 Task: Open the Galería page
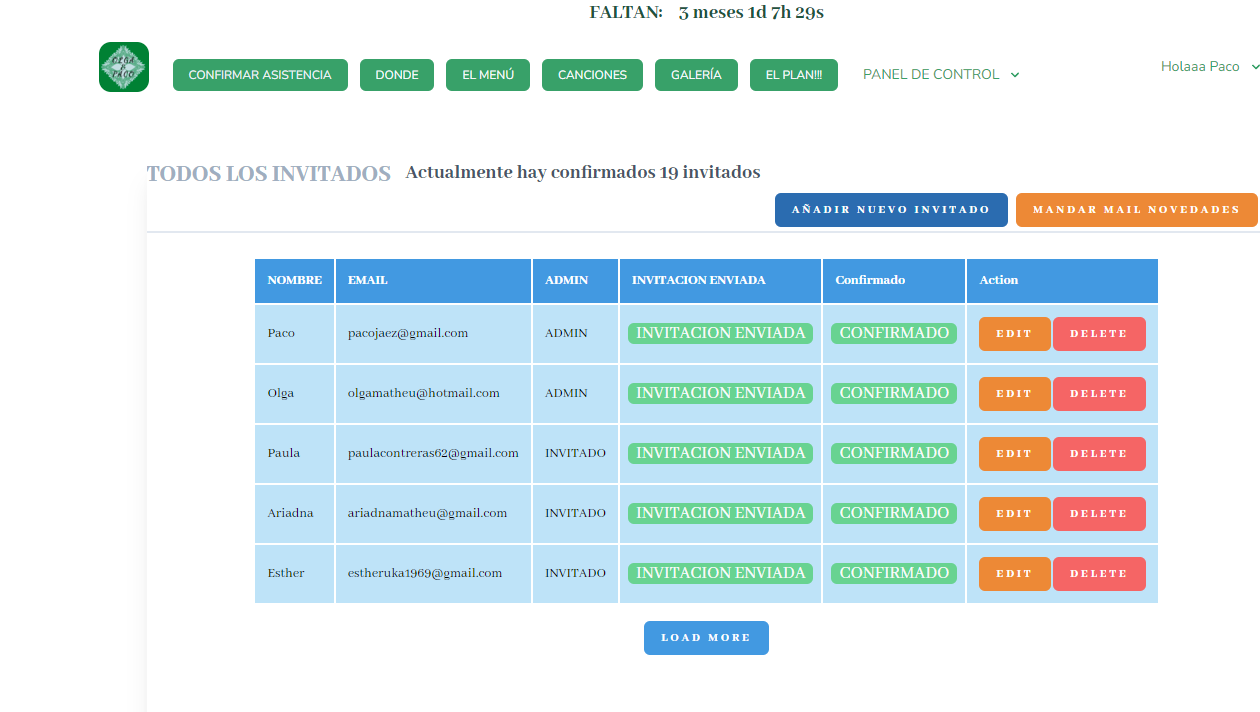(x=696, y=75)
